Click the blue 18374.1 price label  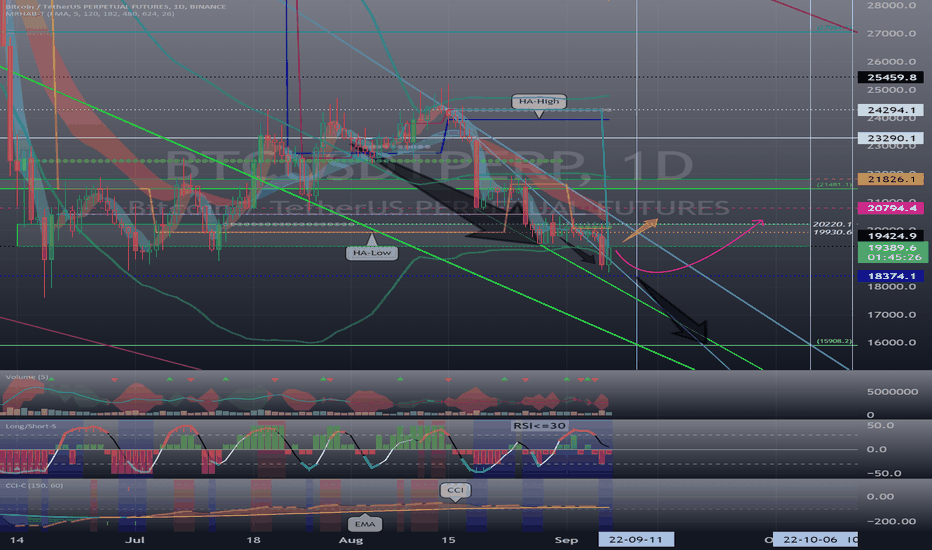coord(890,276)
